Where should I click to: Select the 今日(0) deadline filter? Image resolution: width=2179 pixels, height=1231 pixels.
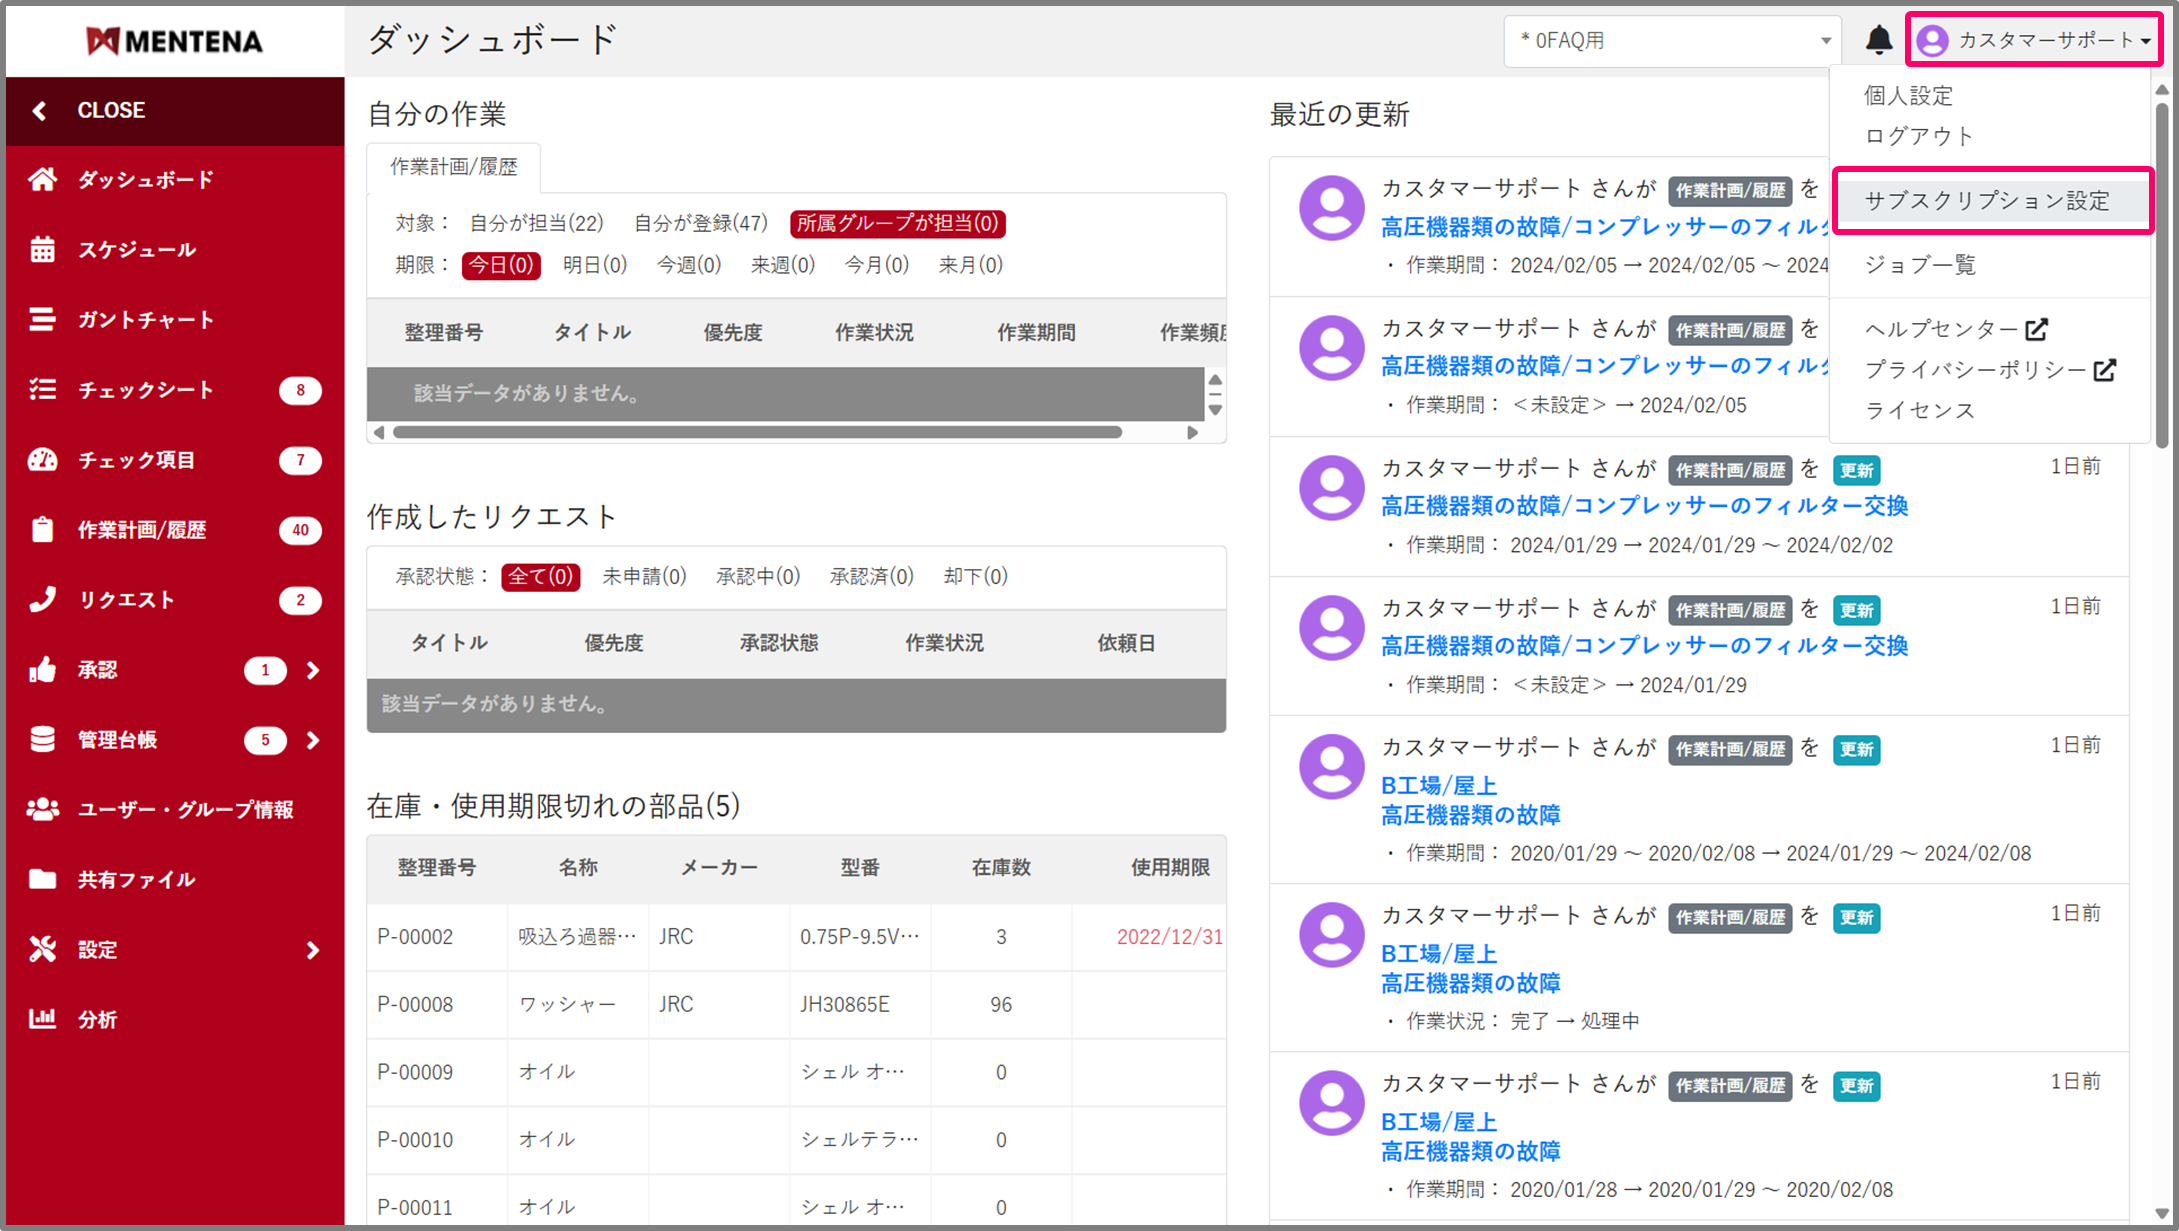[x=500, y=265]
